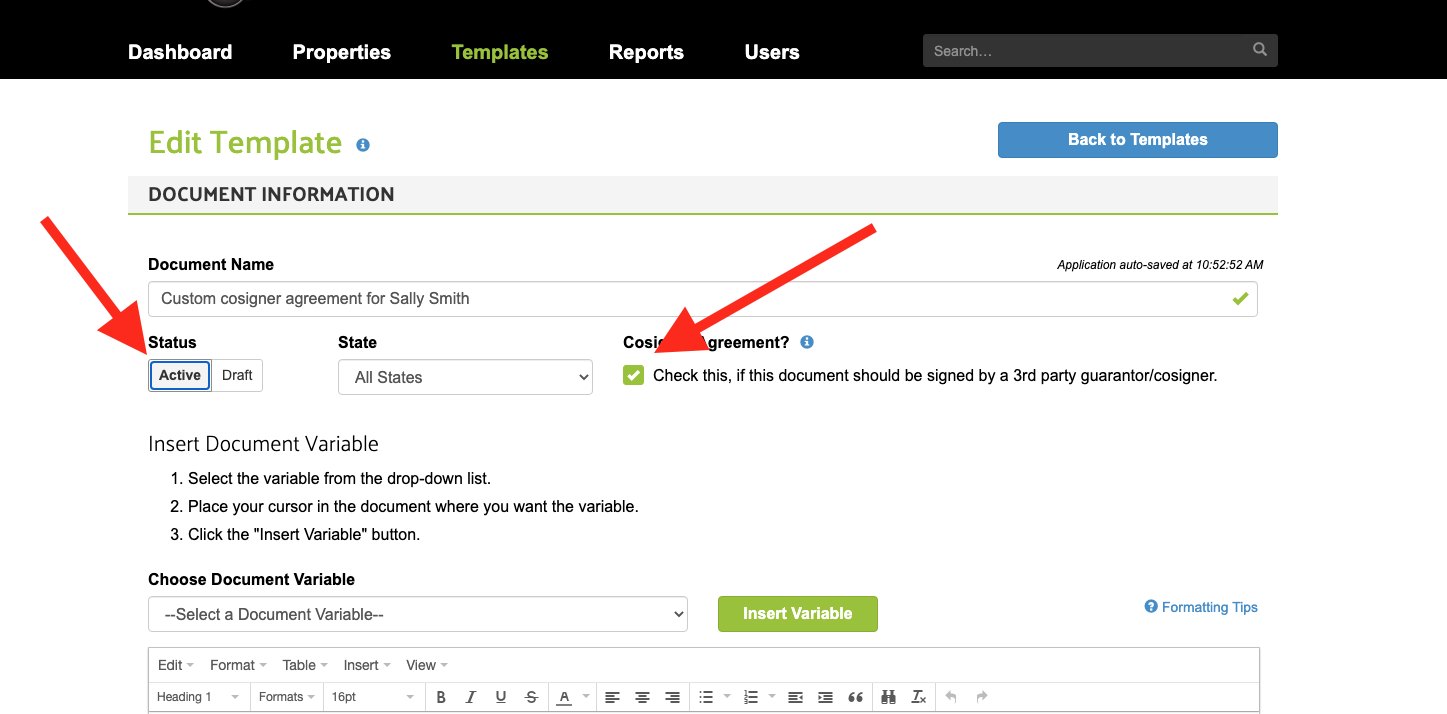Open the Reports tab in navigation
Screen dimensions: 1447x714
pyautogui.click(x=646, y=52)
